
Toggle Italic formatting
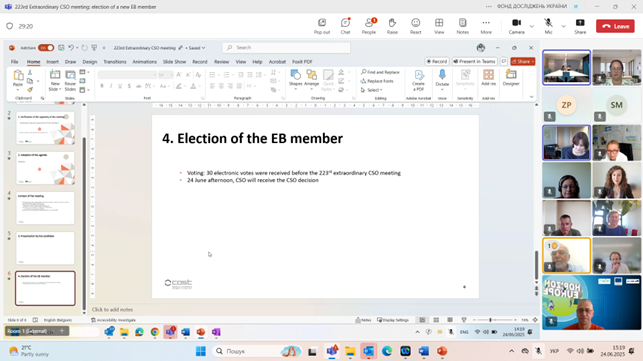click(111, 86)
